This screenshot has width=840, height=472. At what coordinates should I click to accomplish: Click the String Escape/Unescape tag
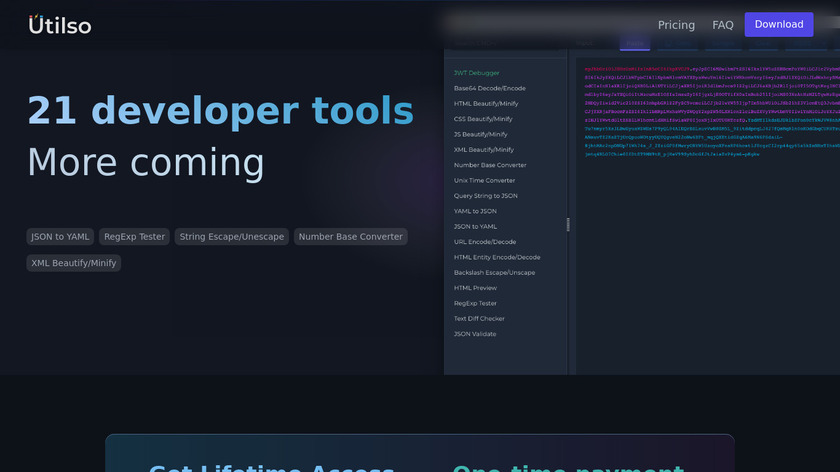pos(232,237)
